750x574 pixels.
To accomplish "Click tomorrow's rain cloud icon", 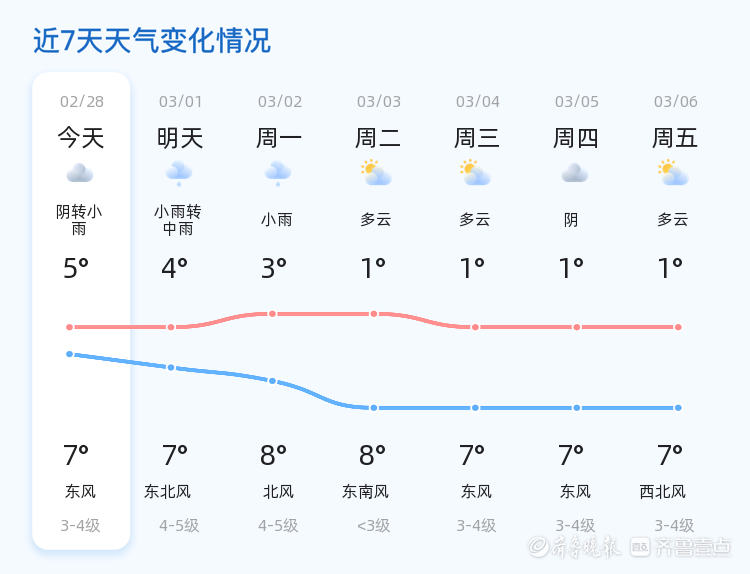I will [179, 173].
